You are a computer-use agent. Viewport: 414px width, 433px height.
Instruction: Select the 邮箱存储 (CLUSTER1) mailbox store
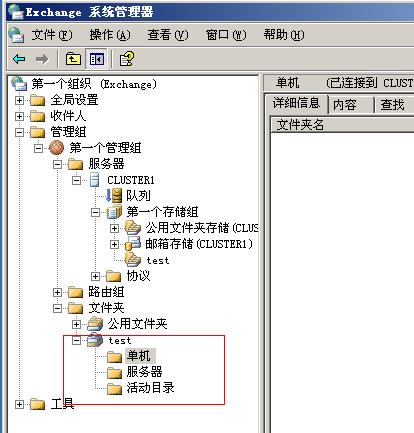click(x=199, y=244)
